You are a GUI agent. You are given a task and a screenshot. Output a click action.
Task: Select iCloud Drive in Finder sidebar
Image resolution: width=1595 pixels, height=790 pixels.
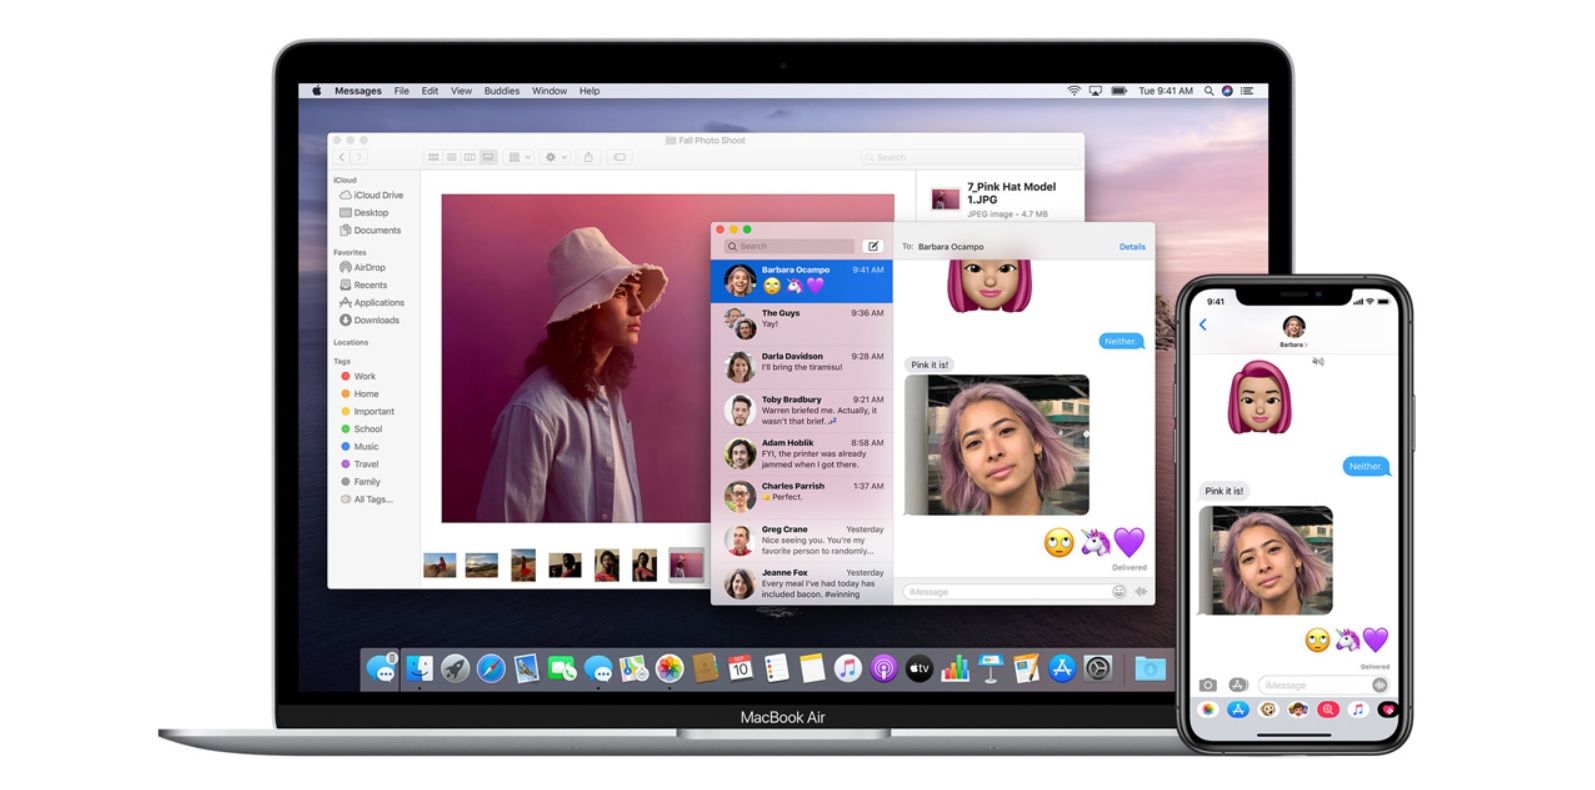point(371,195)
